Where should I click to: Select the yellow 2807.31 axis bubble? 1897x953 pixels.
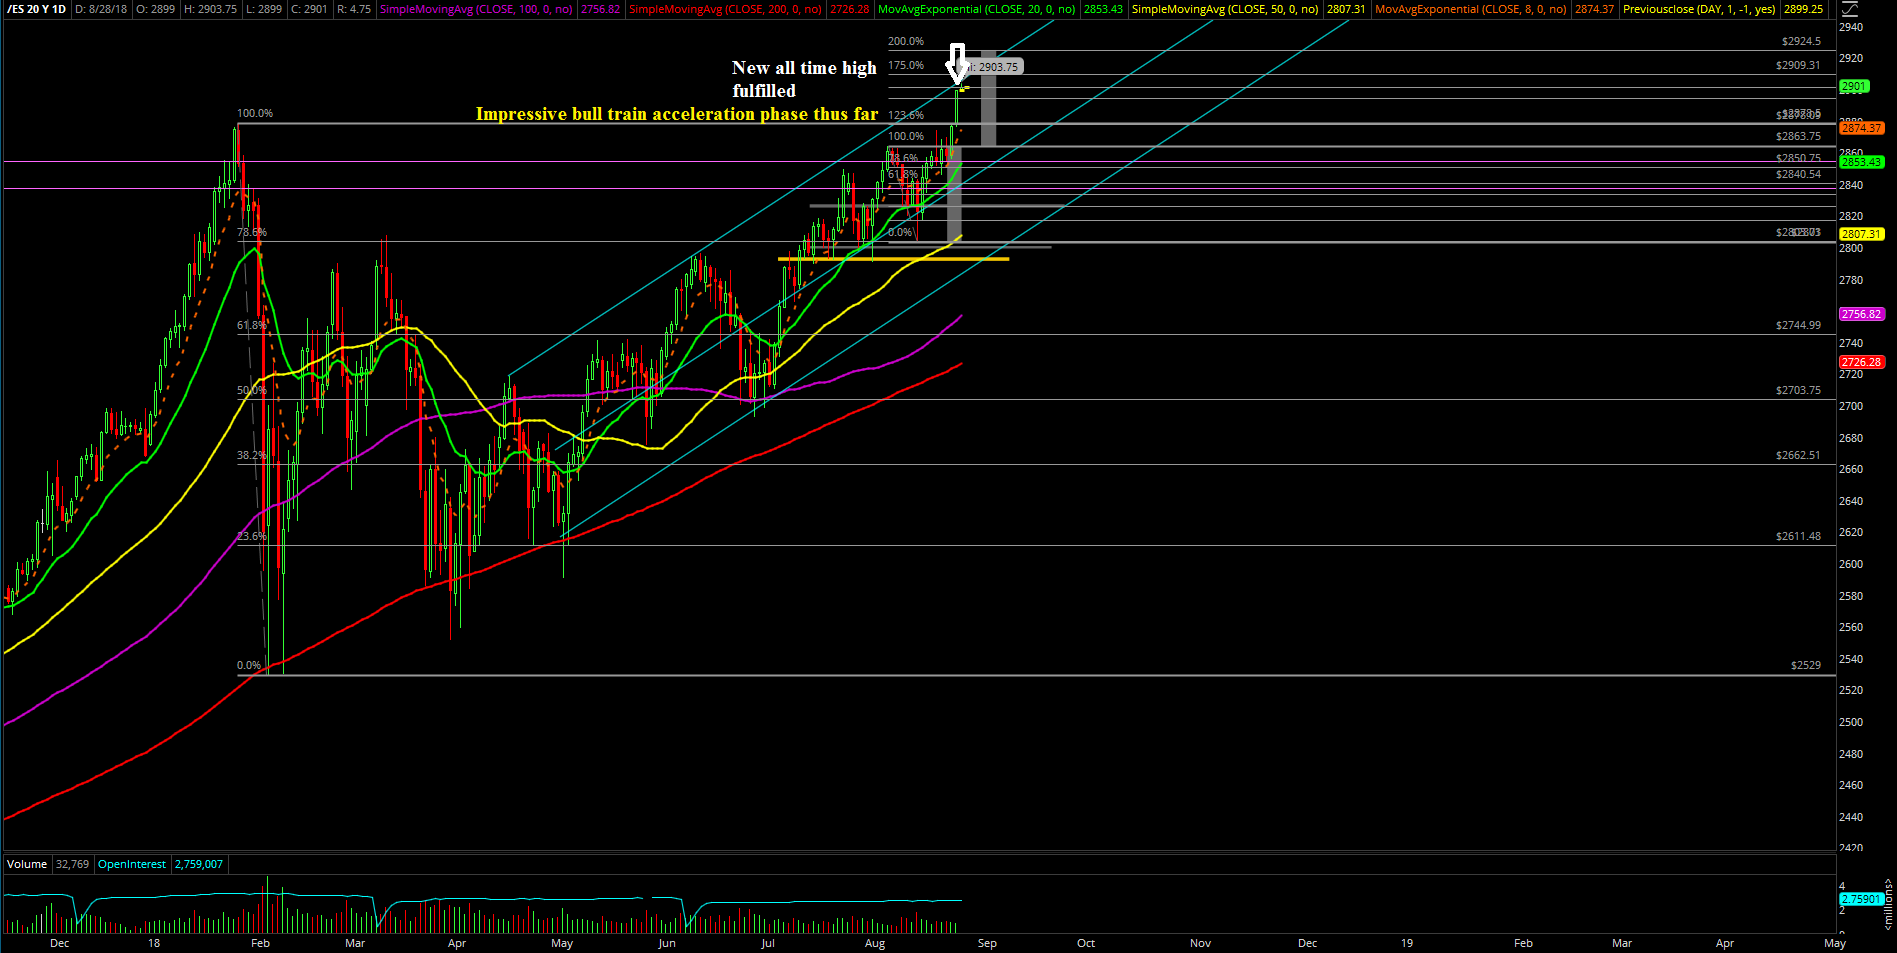(x=1862, y=234)
